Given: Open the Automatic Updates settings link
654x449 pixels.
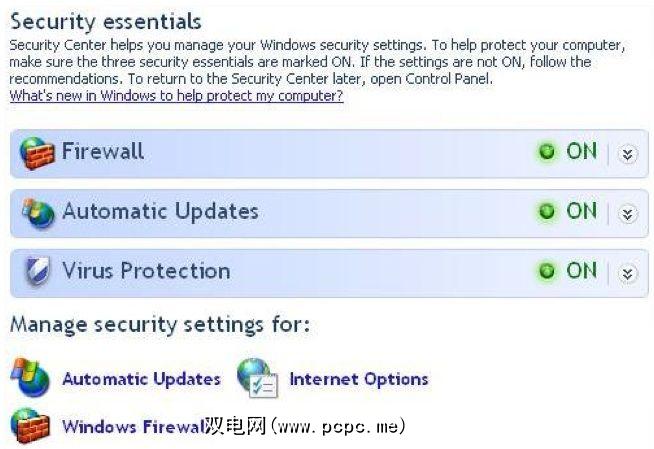Looking at the screenshot, I should pos(141,379).
